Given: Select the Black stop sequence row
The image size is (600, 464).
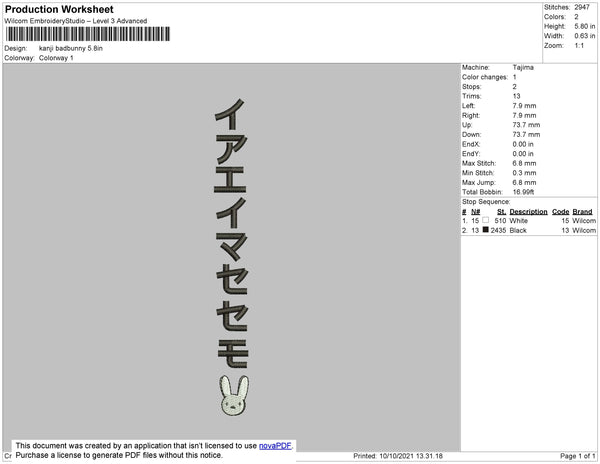Looking at the screenshot, I should click(x=529, y=230).
